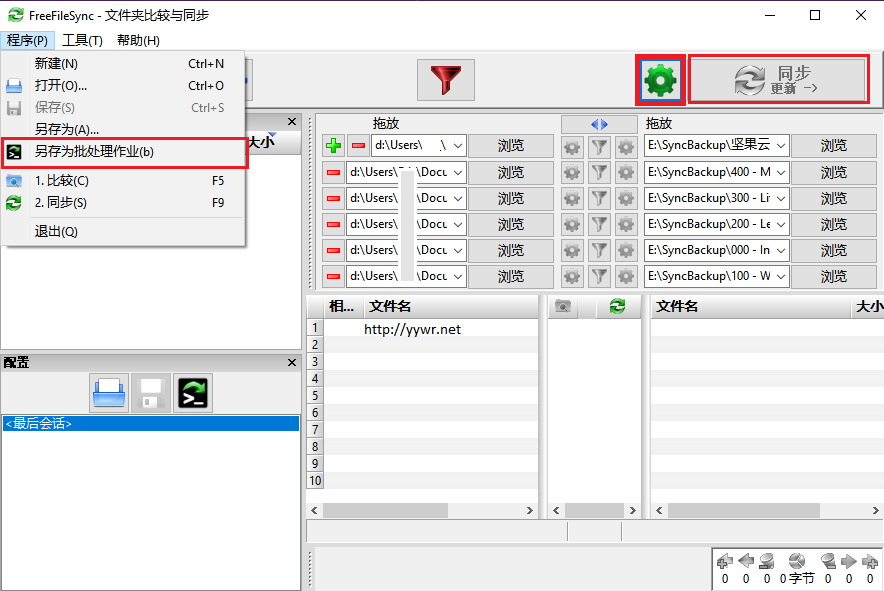
Task: Open local filter for 400 - M pair
Action: pyautogui.click(x=599, y=172)
